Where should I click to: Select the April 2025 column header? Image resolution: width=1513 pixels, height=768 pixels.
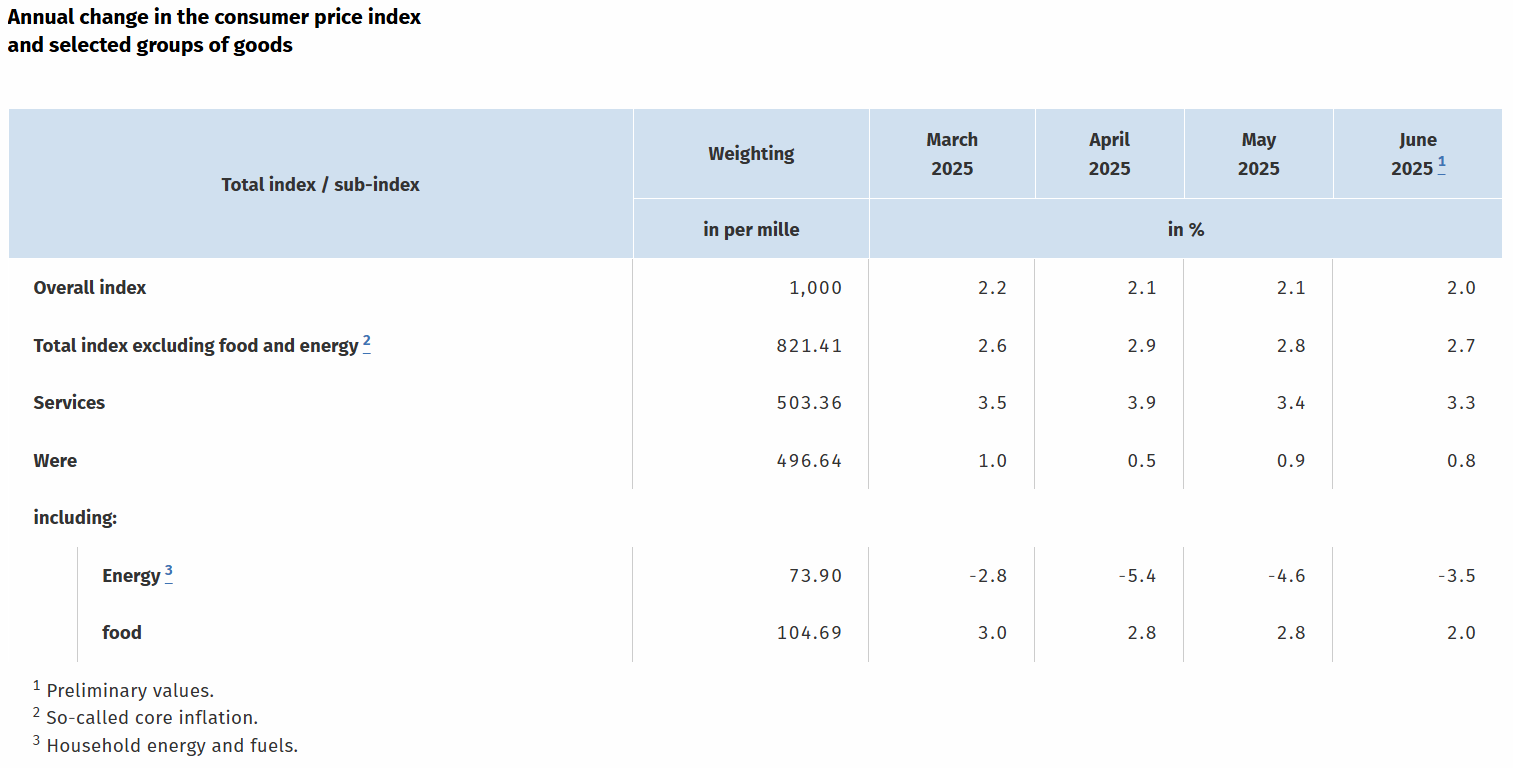[x=1109, y=154]
